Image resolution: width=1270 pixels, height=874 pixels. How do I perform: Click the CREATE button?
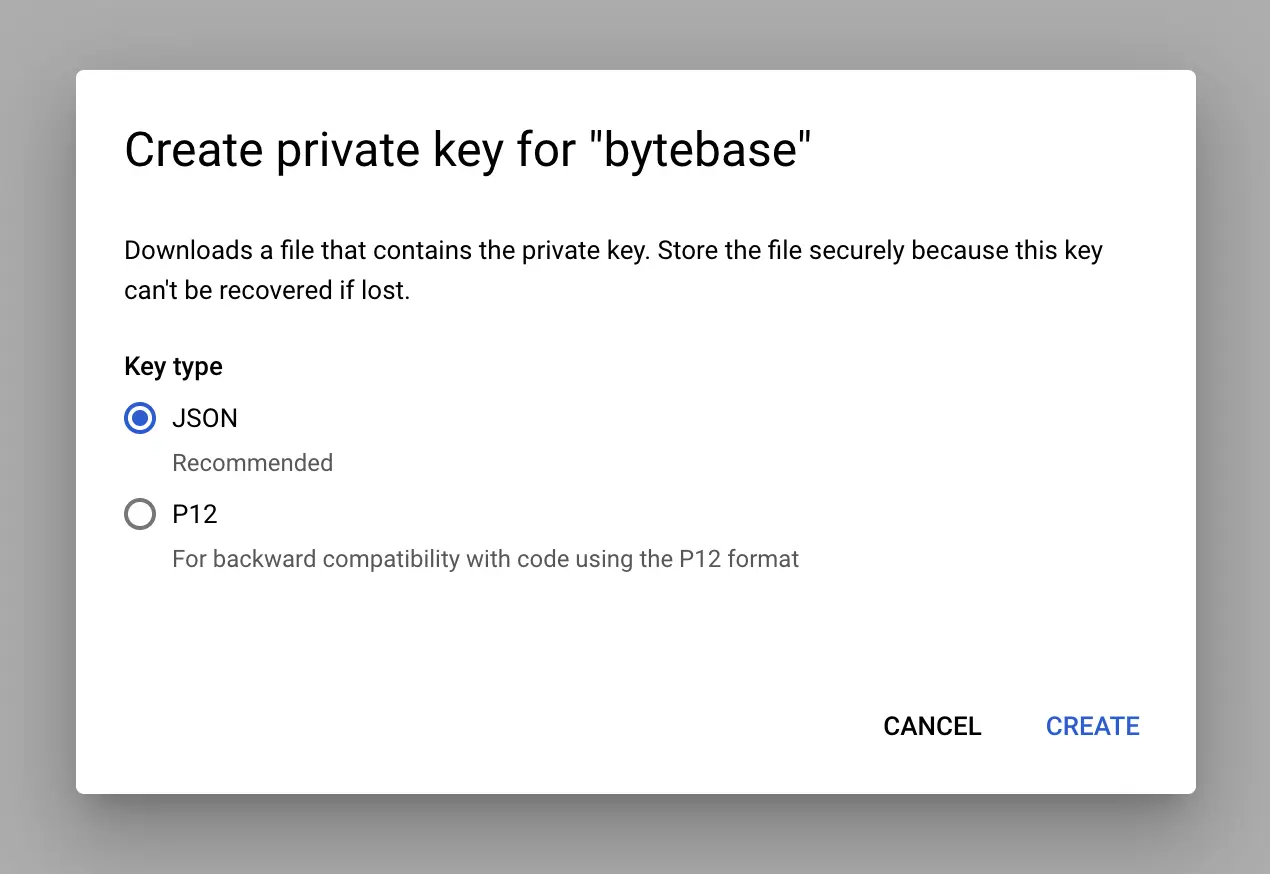coord(1092,726)
